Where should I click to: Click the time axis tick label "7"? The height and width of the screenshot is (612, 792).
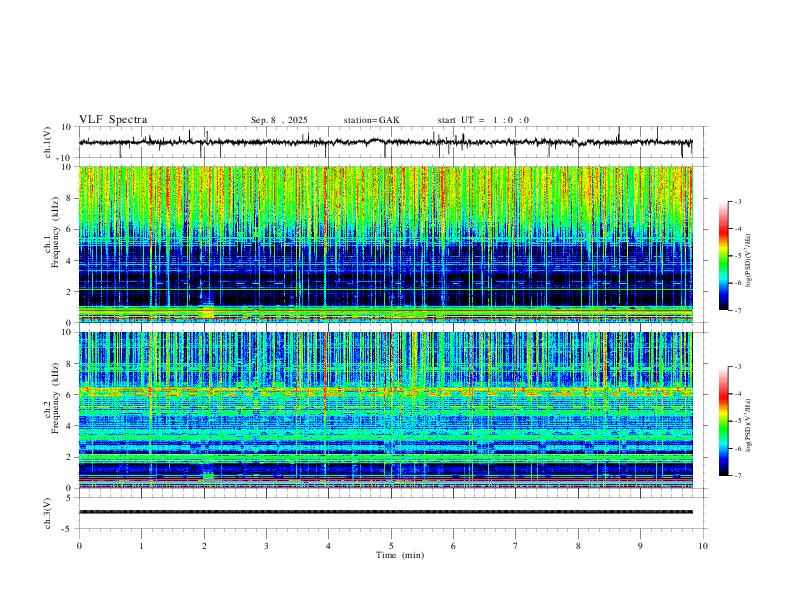[x=516, y=546]
